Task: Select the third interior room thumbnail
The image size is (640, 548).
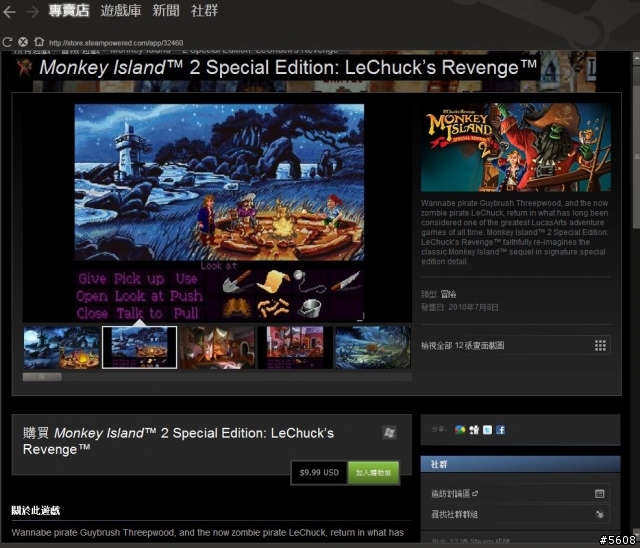Action: pos(218,348)
